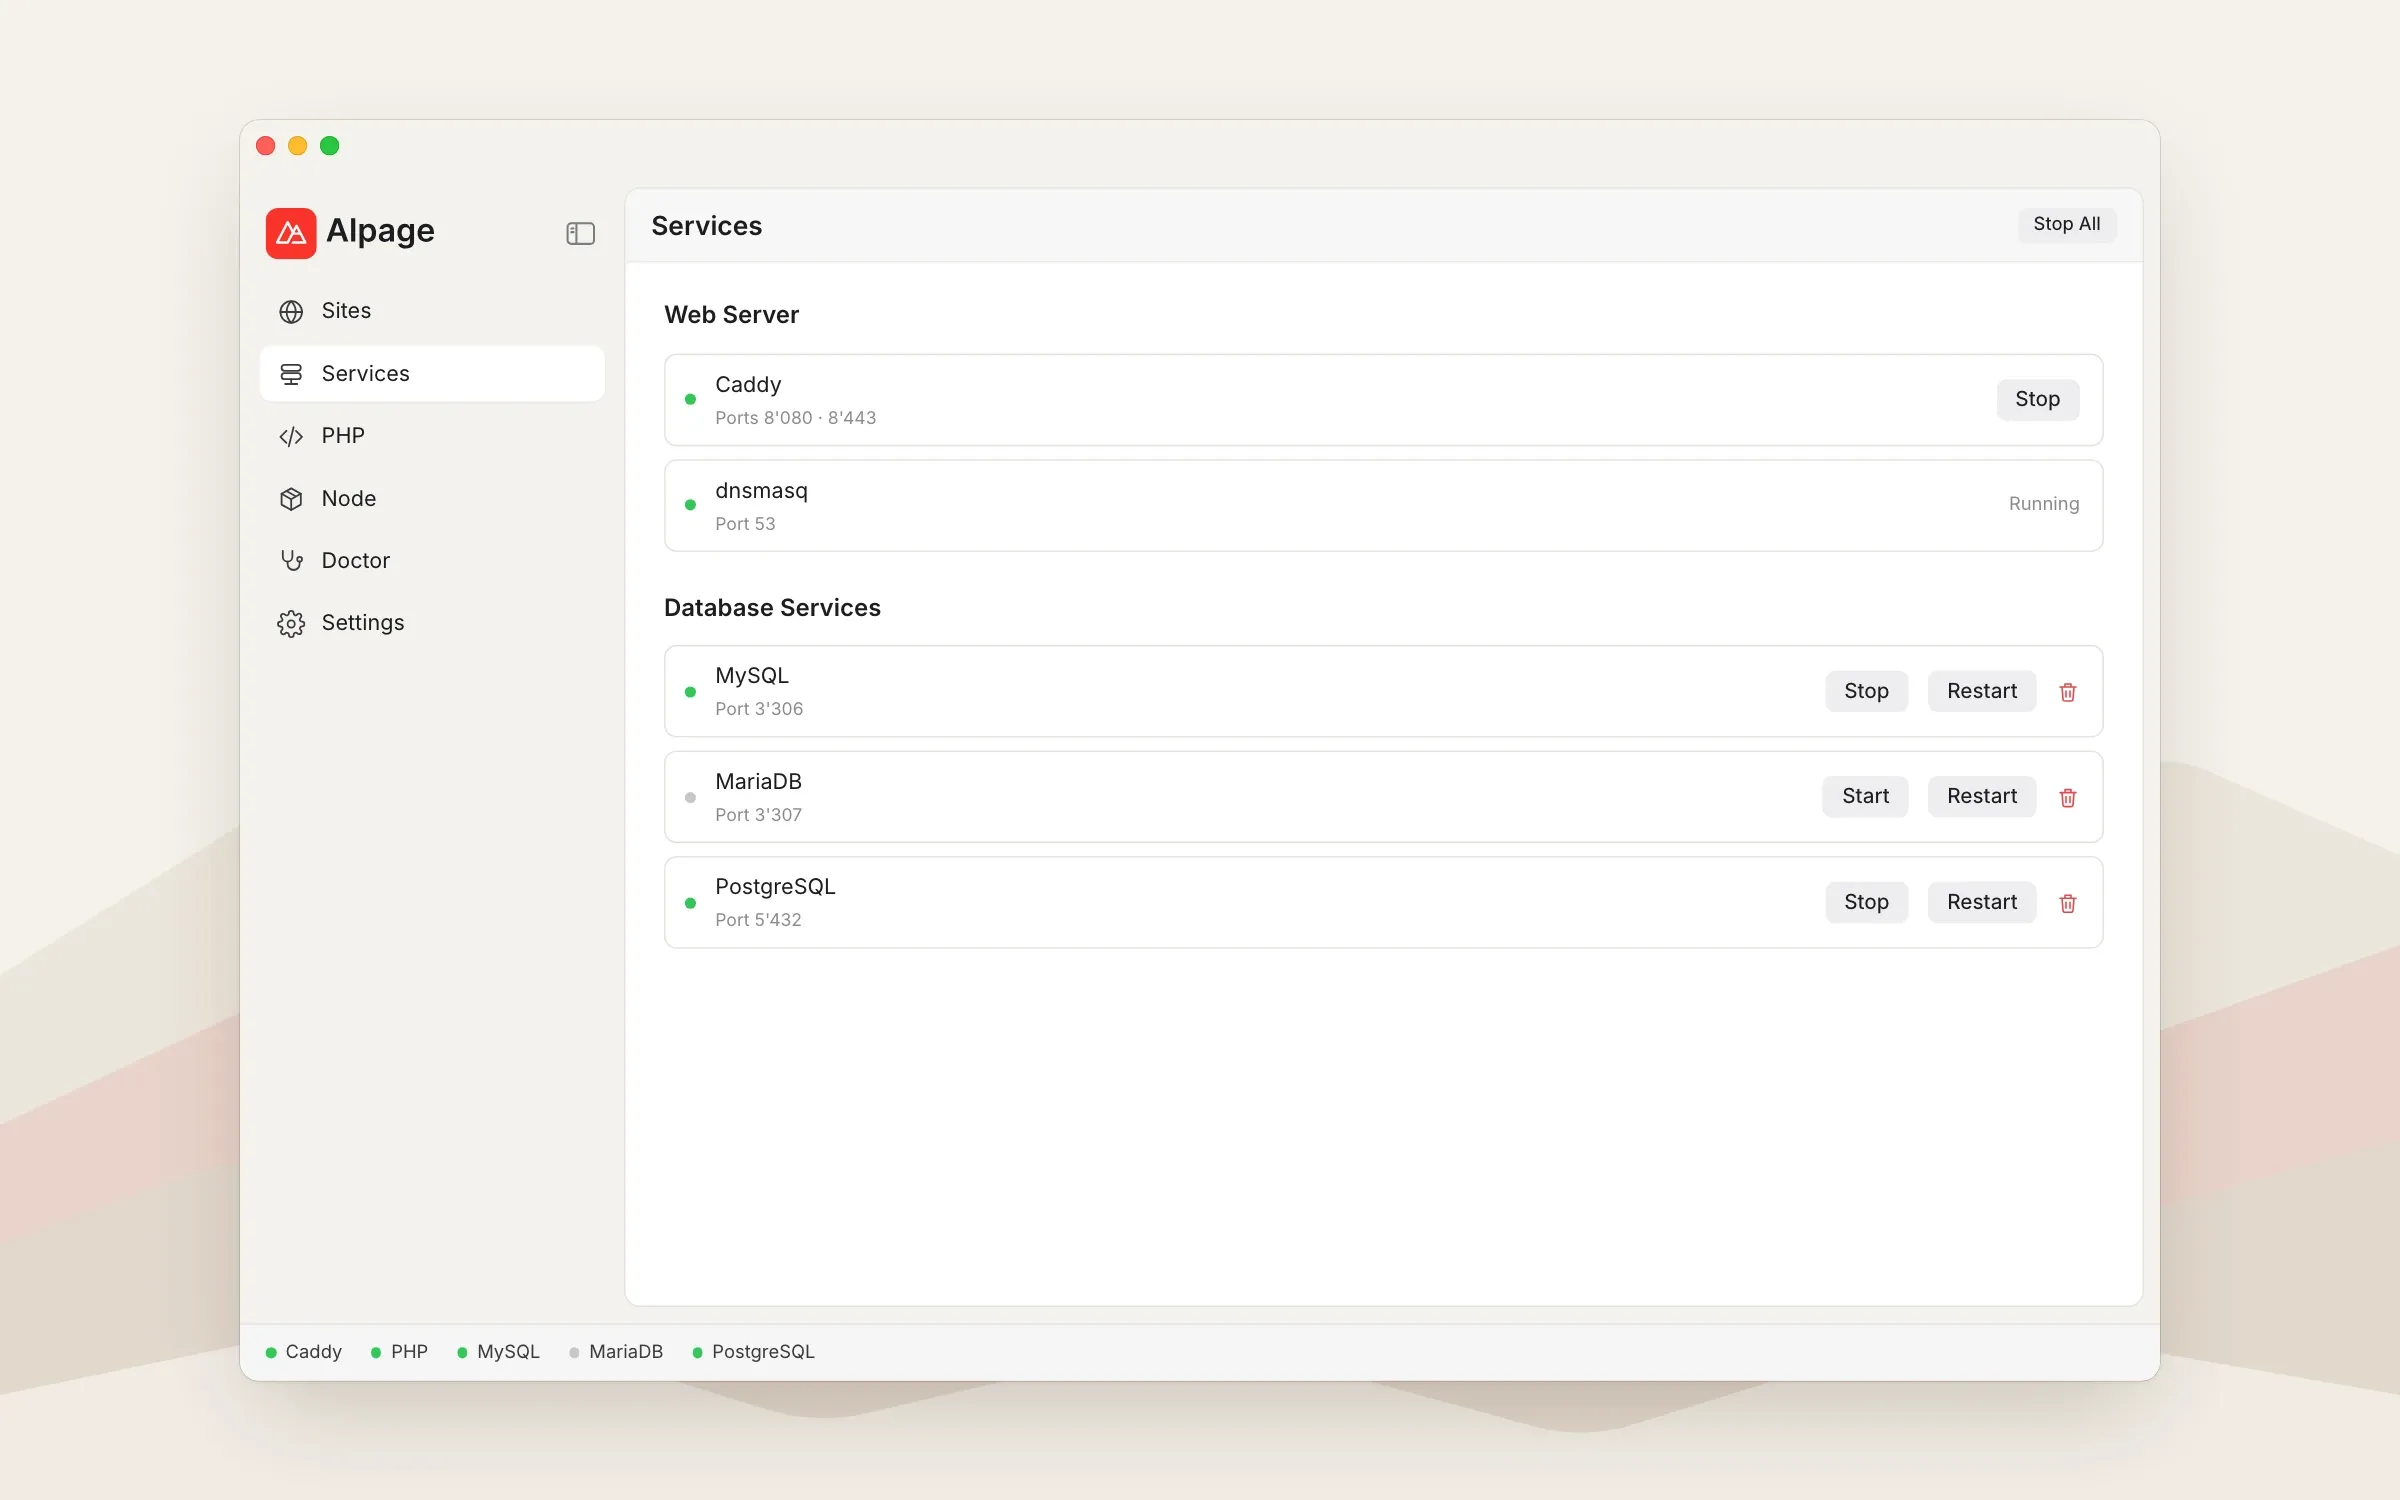The width and height of the screenshot is (2400, 1500).
Task: Click the MySQL status bar entry
Action: coord(498,1352)
